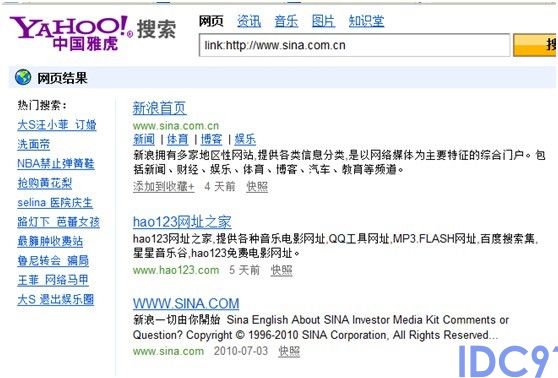Image resolution: width=558 pixels, height=378 pixels.
Task: Switch to the 图片 tab
Action: [323, 21]
